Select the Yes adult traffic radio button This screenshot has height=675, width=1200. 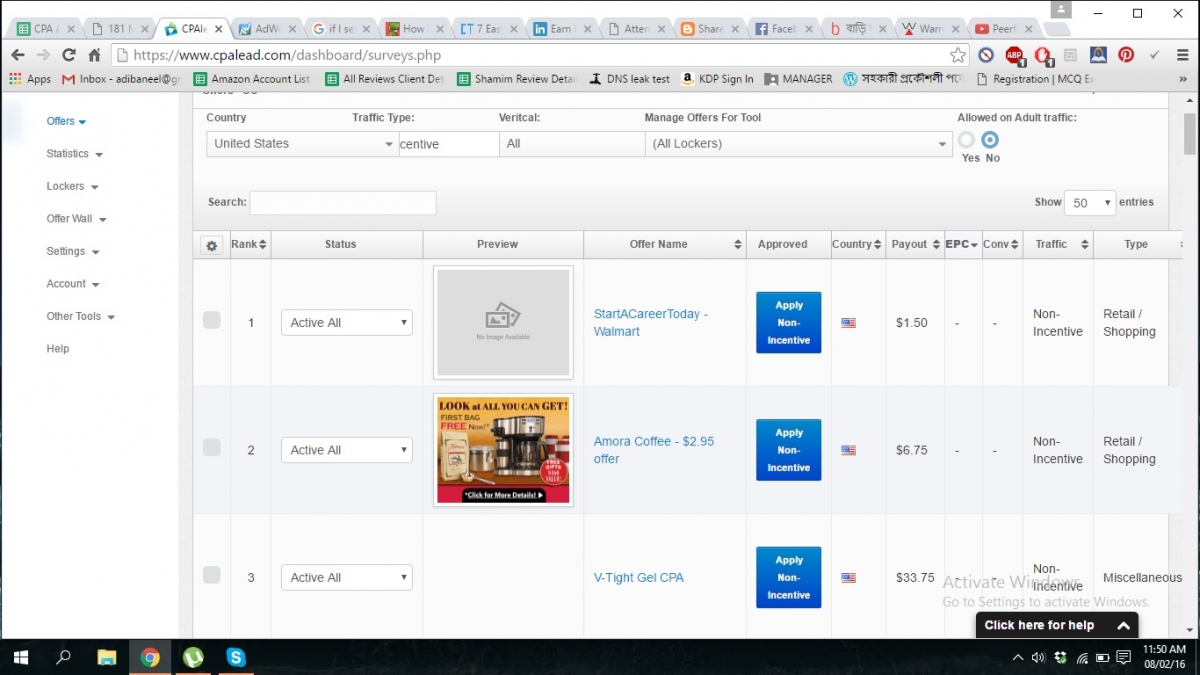[x=966, y=140]
